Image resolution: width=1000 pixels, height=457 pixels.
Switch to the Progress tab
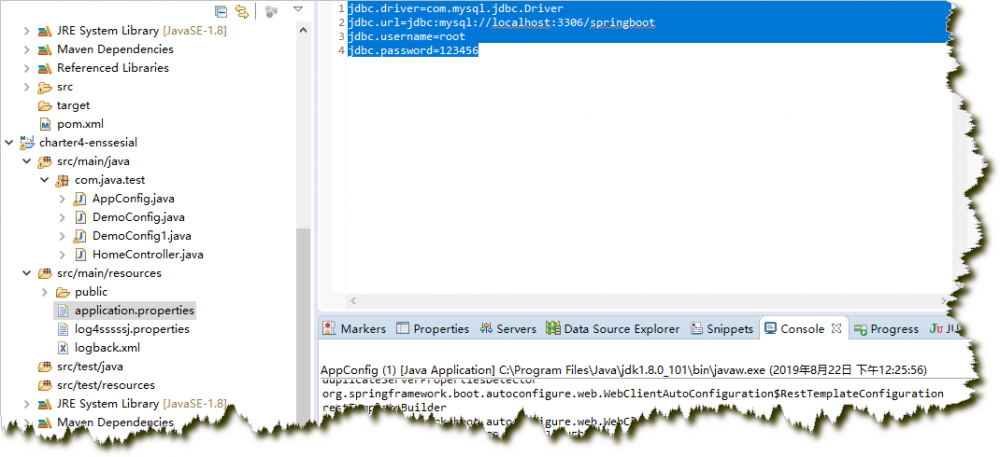pyautogui.click(x=887, y=329)
